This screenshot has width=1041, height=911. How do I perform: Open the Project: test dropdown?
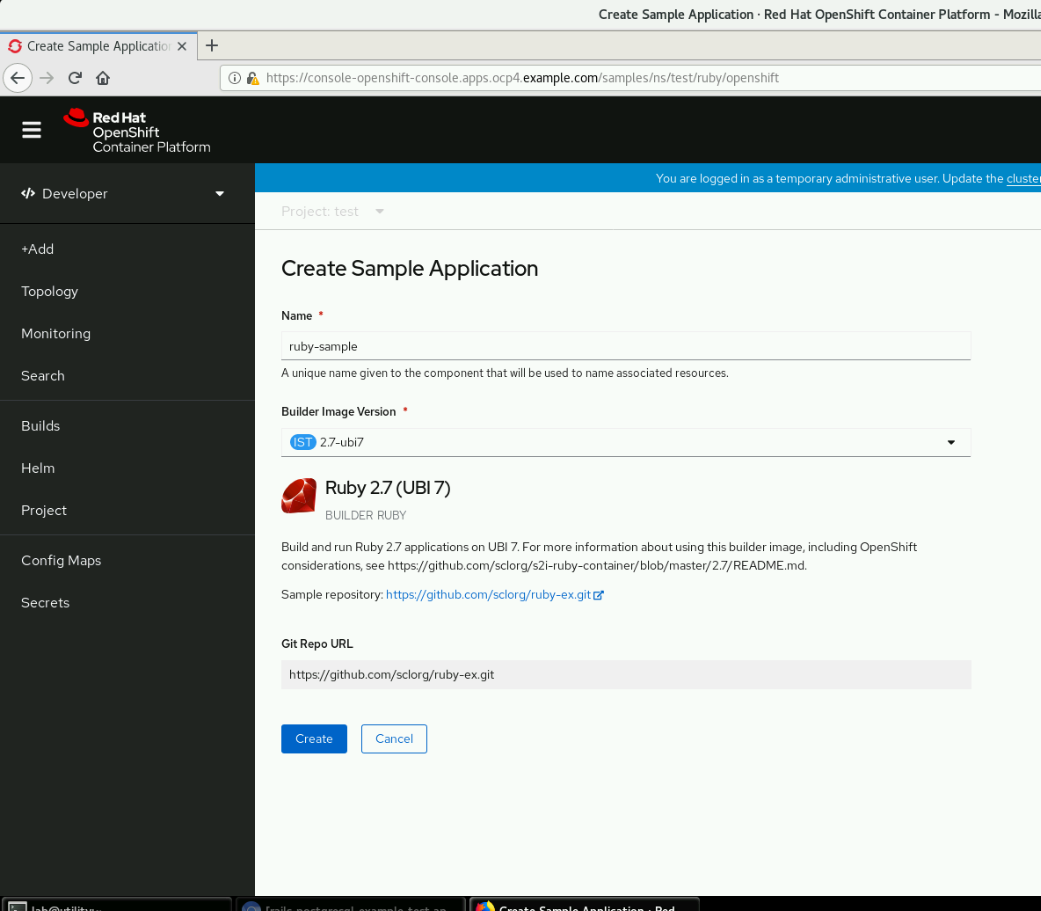point(333,212)
